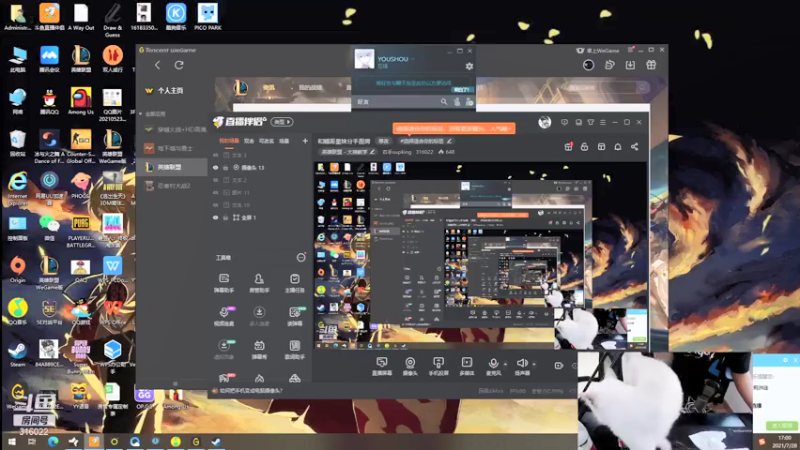Expand speaker settings arrow
800x450 pixels.
[x=534, y=364]
